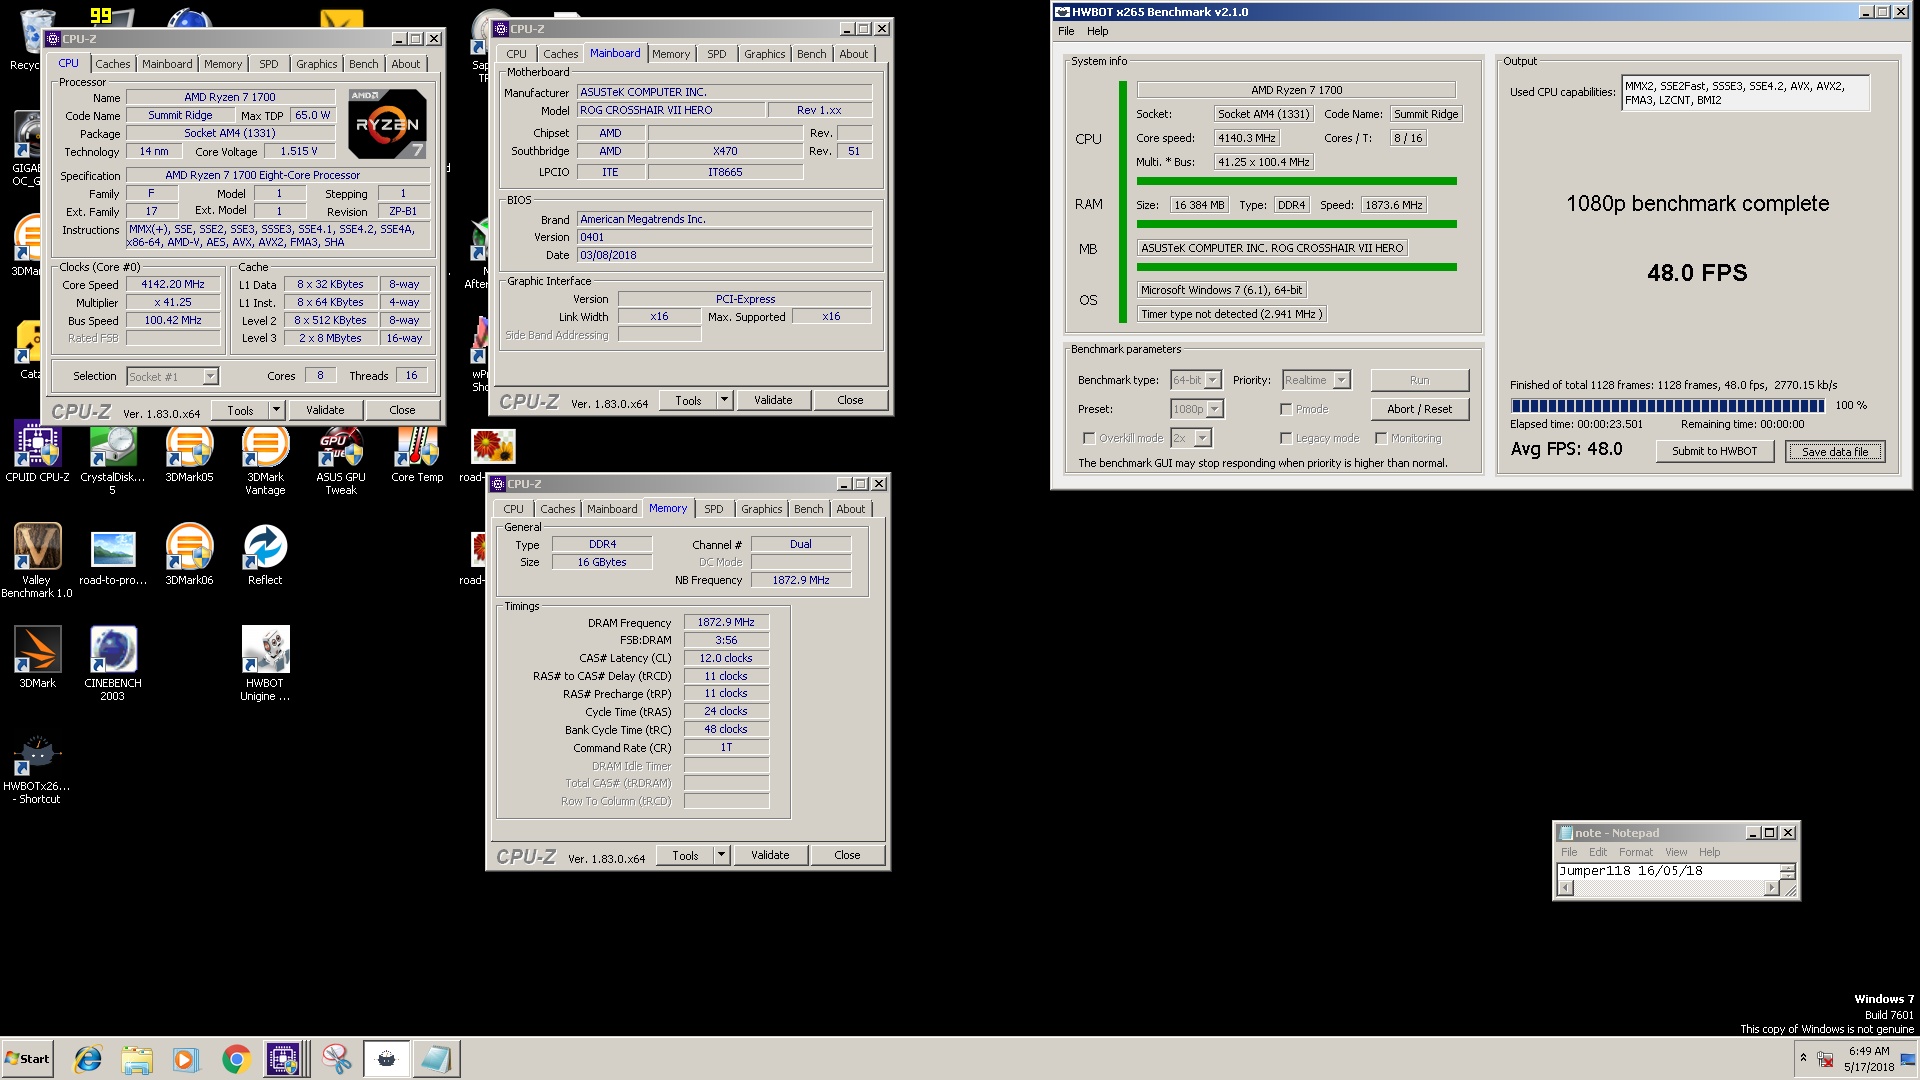Click Submit to HWBOT button
Image resolution: width=1920 pixels, height=1080 pixels.
point(1714,451)
